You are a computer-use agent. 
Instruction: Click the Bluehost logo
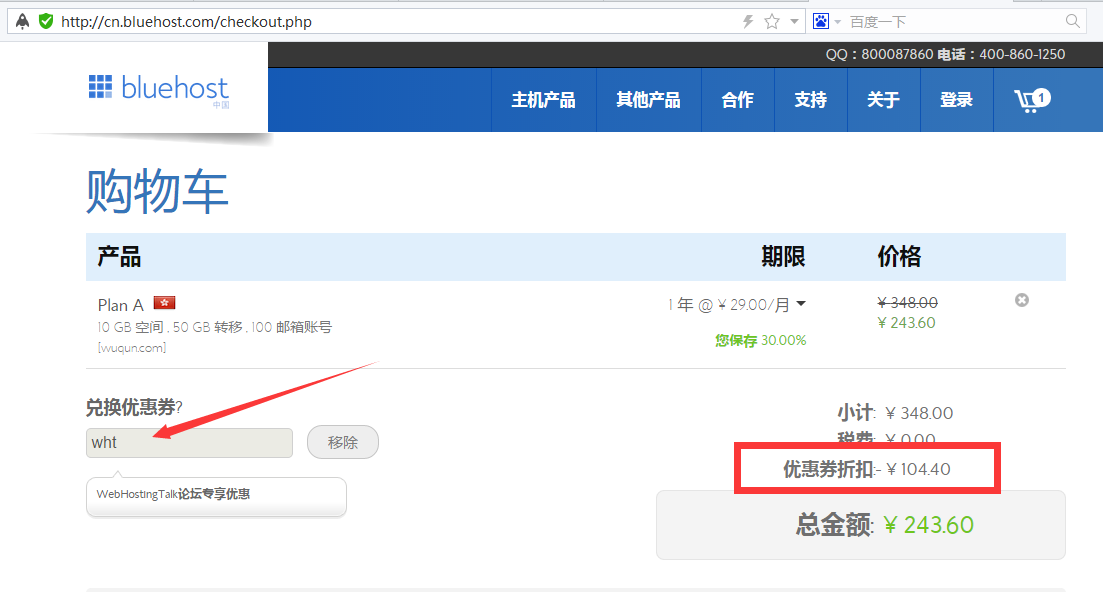[x=159, y=90]
